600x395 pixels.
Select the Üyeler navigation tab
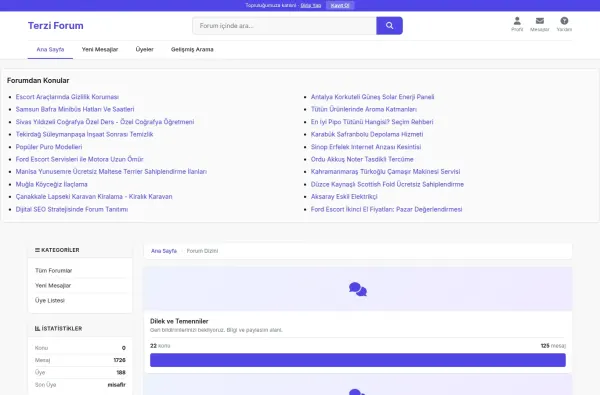[x=145, y=49]
